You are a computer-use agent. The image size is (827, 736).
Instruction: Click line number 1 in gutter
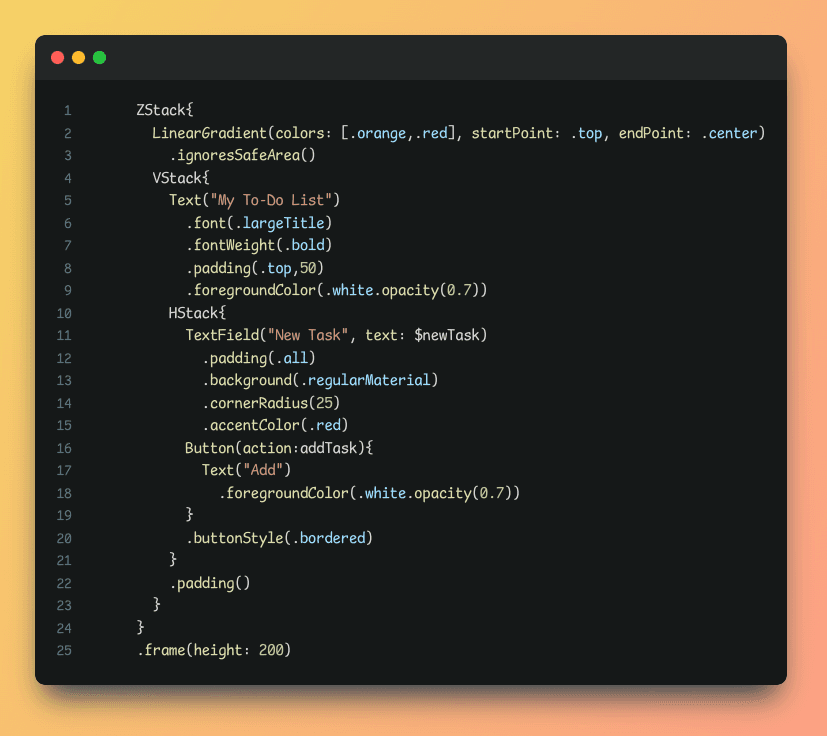(68, 110)
